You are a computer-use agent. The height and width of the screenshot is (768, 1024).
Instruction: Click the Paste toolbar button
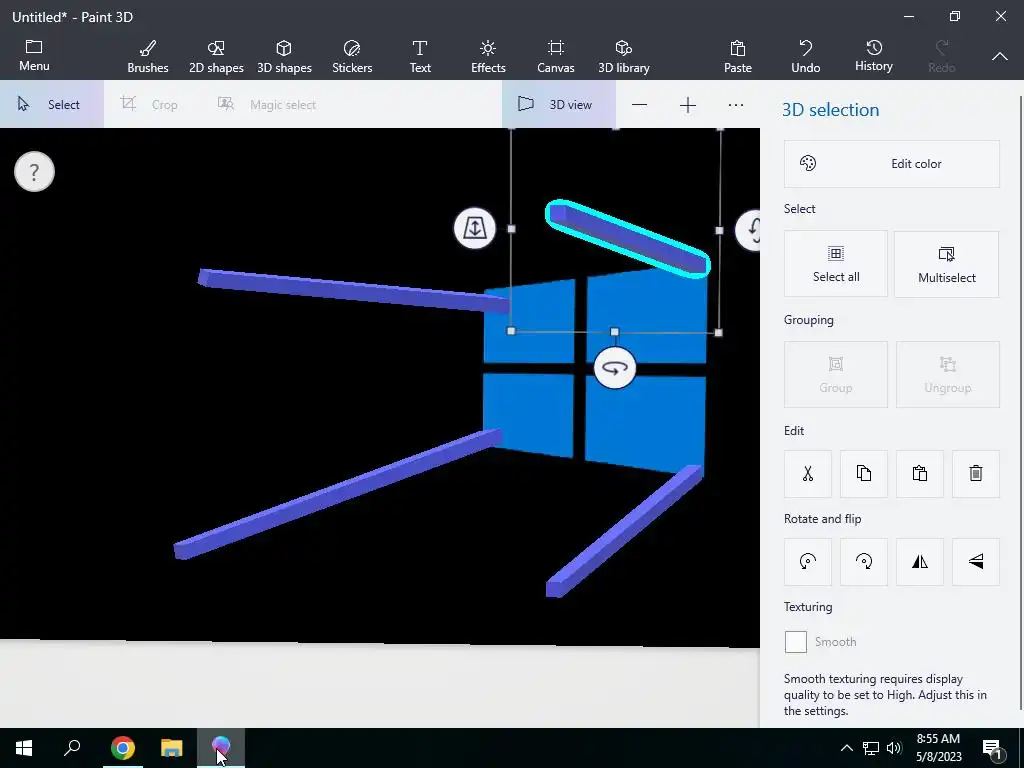tap(738, 57)
